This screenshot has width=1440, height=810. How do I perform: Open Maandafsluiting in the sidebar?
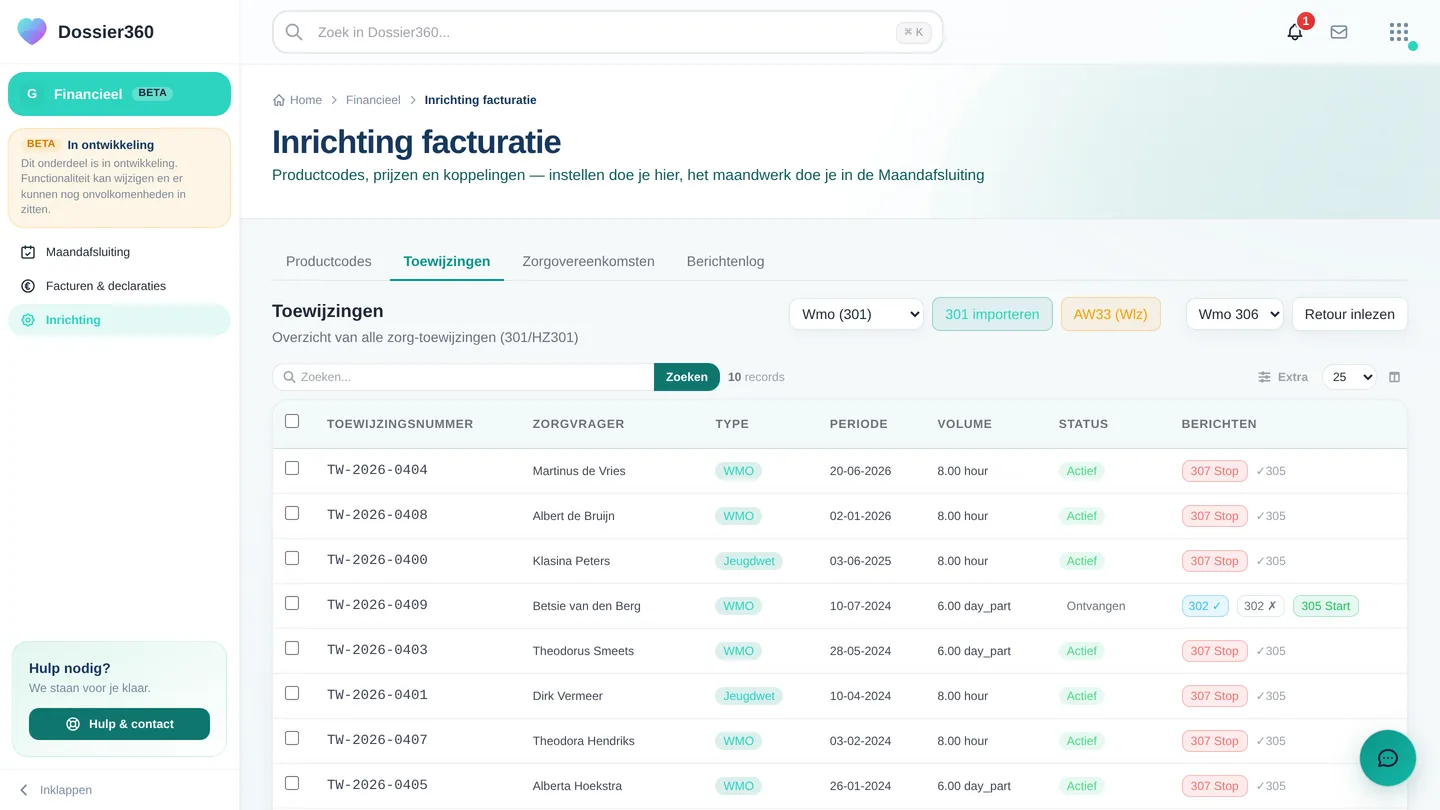pyautogui.click(x=119, y=252)
